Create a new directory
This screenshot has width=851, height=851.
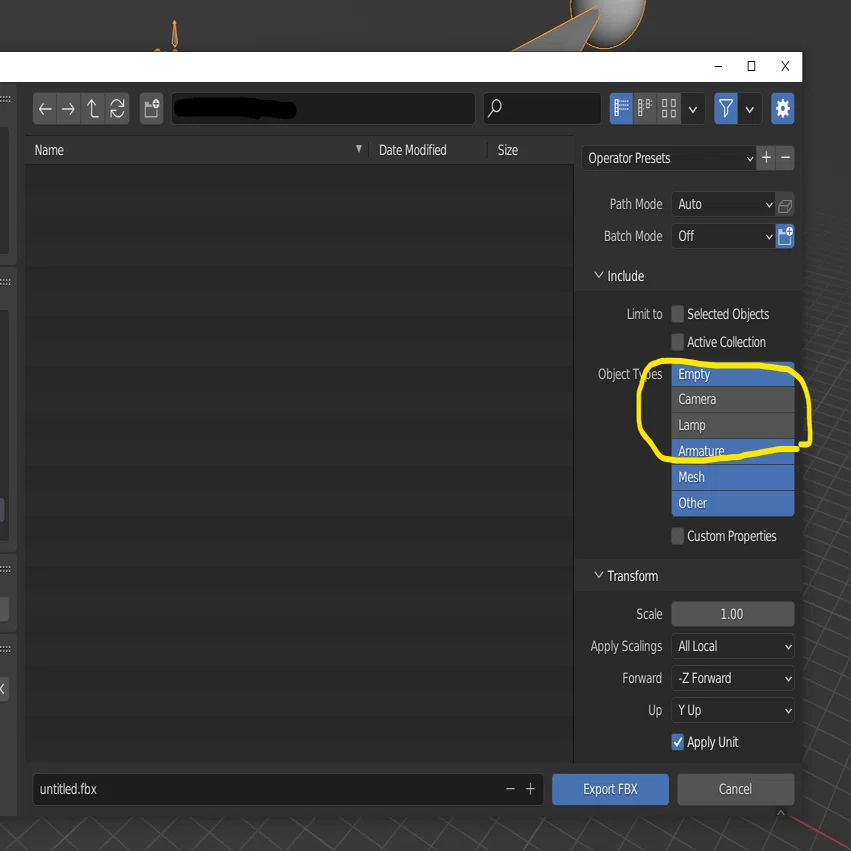click(x=151, y=109)
